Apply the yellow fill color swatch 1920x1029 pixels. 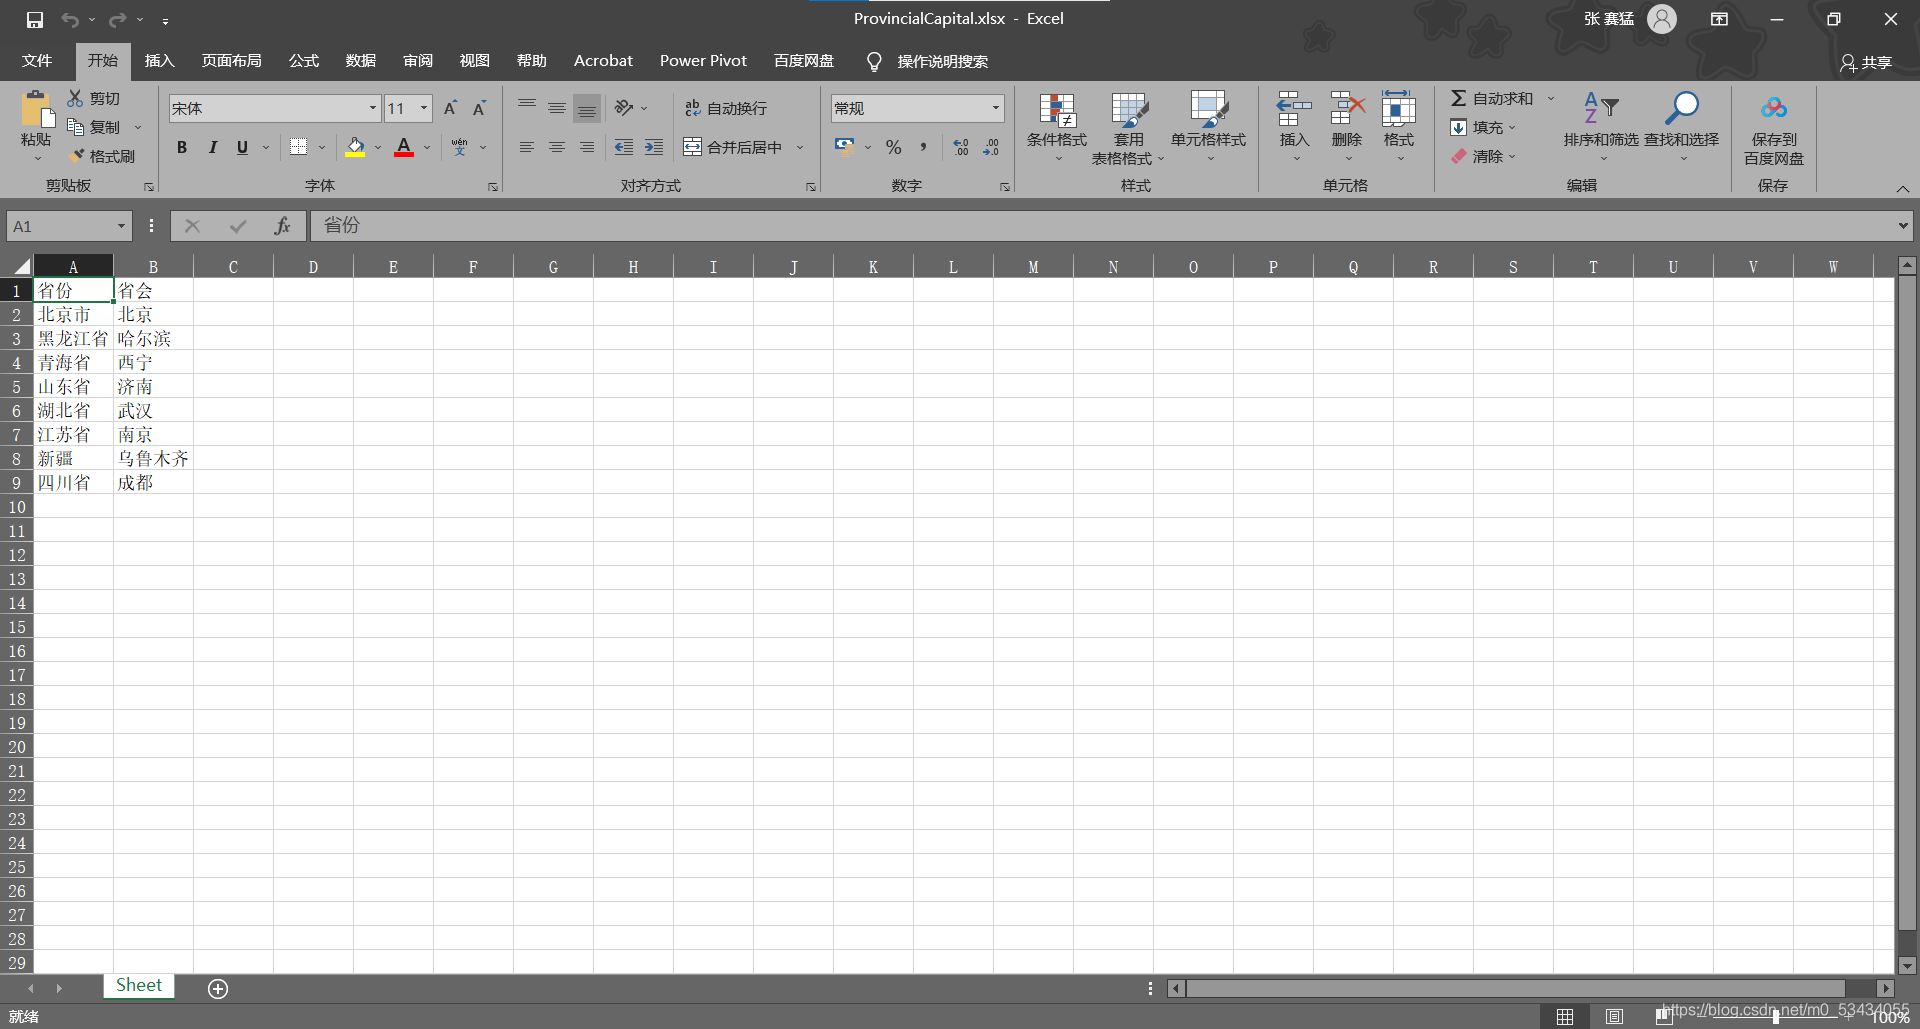click(355, 147)
